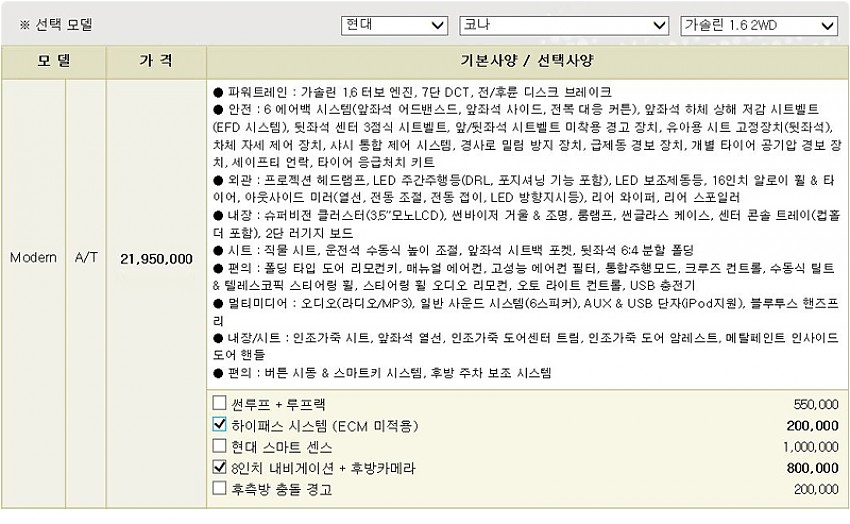The image size is (850, 524).
Task: Click the 파워트레인 specification line
Action: point(412,92)
